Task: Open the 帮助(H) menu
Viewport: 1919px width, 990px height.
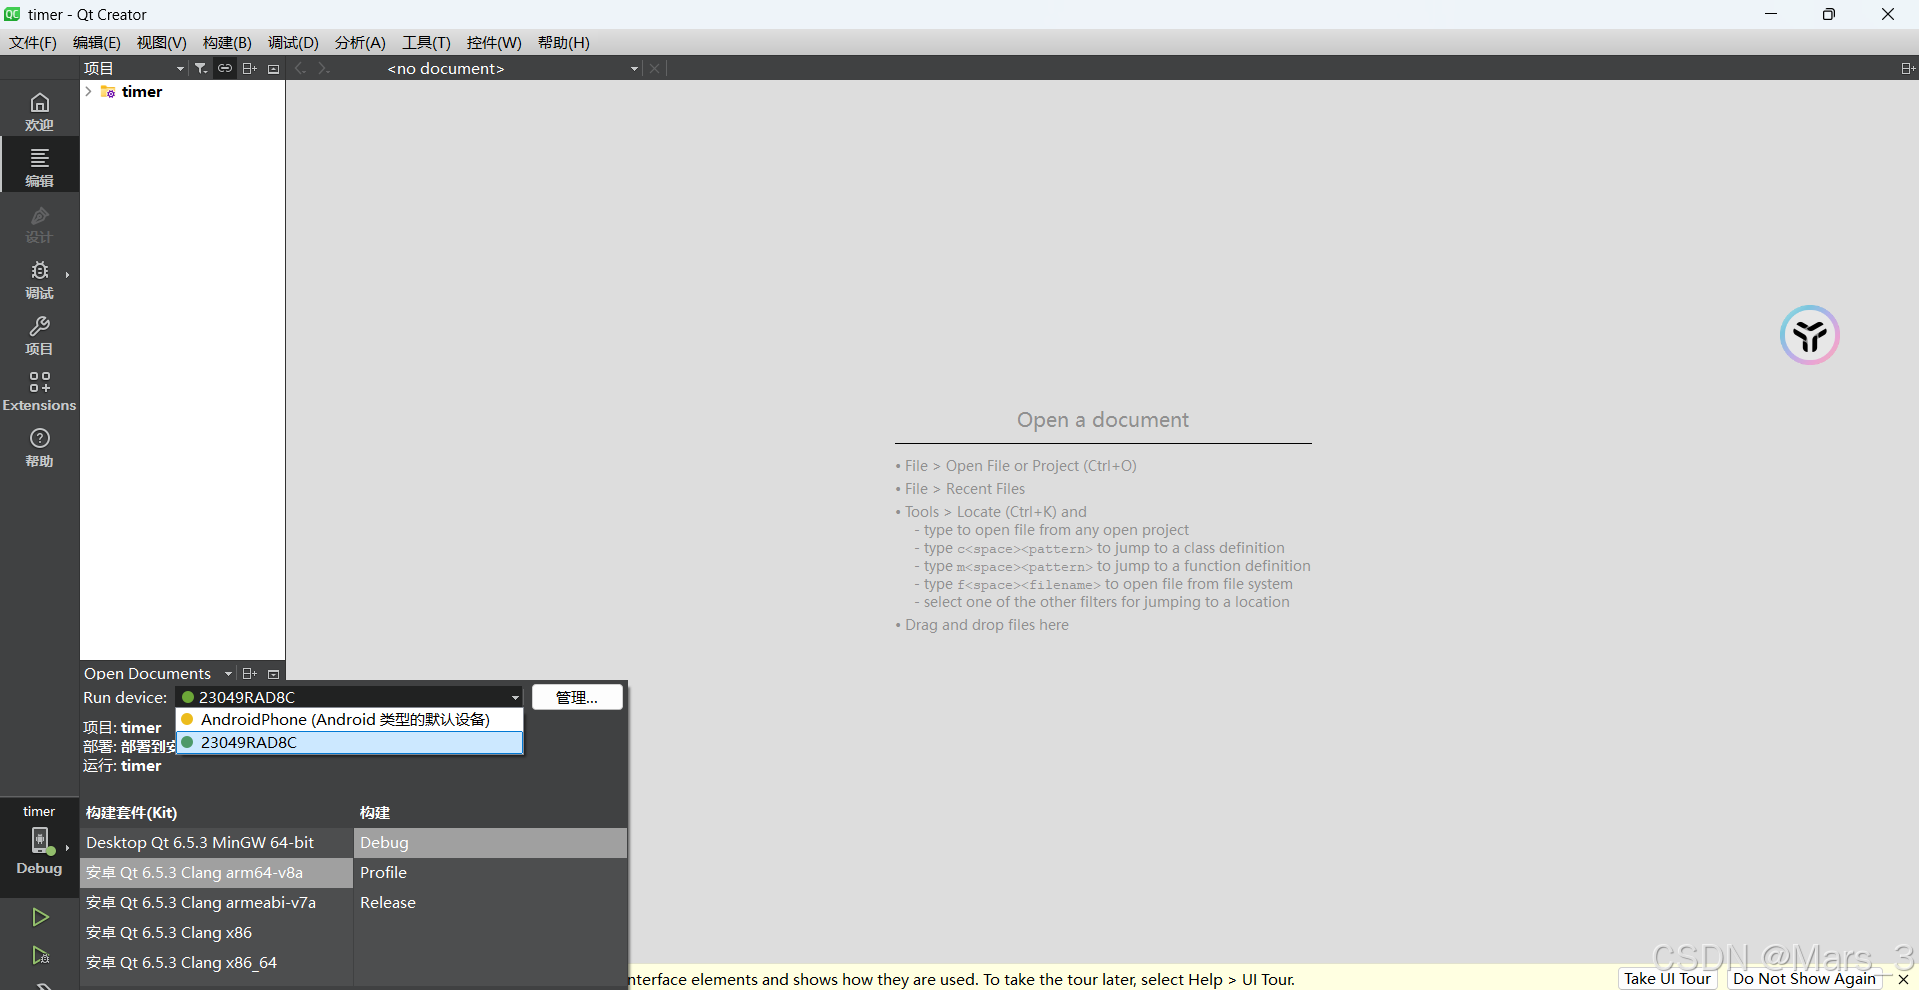Action: click(x=564, y=42)
